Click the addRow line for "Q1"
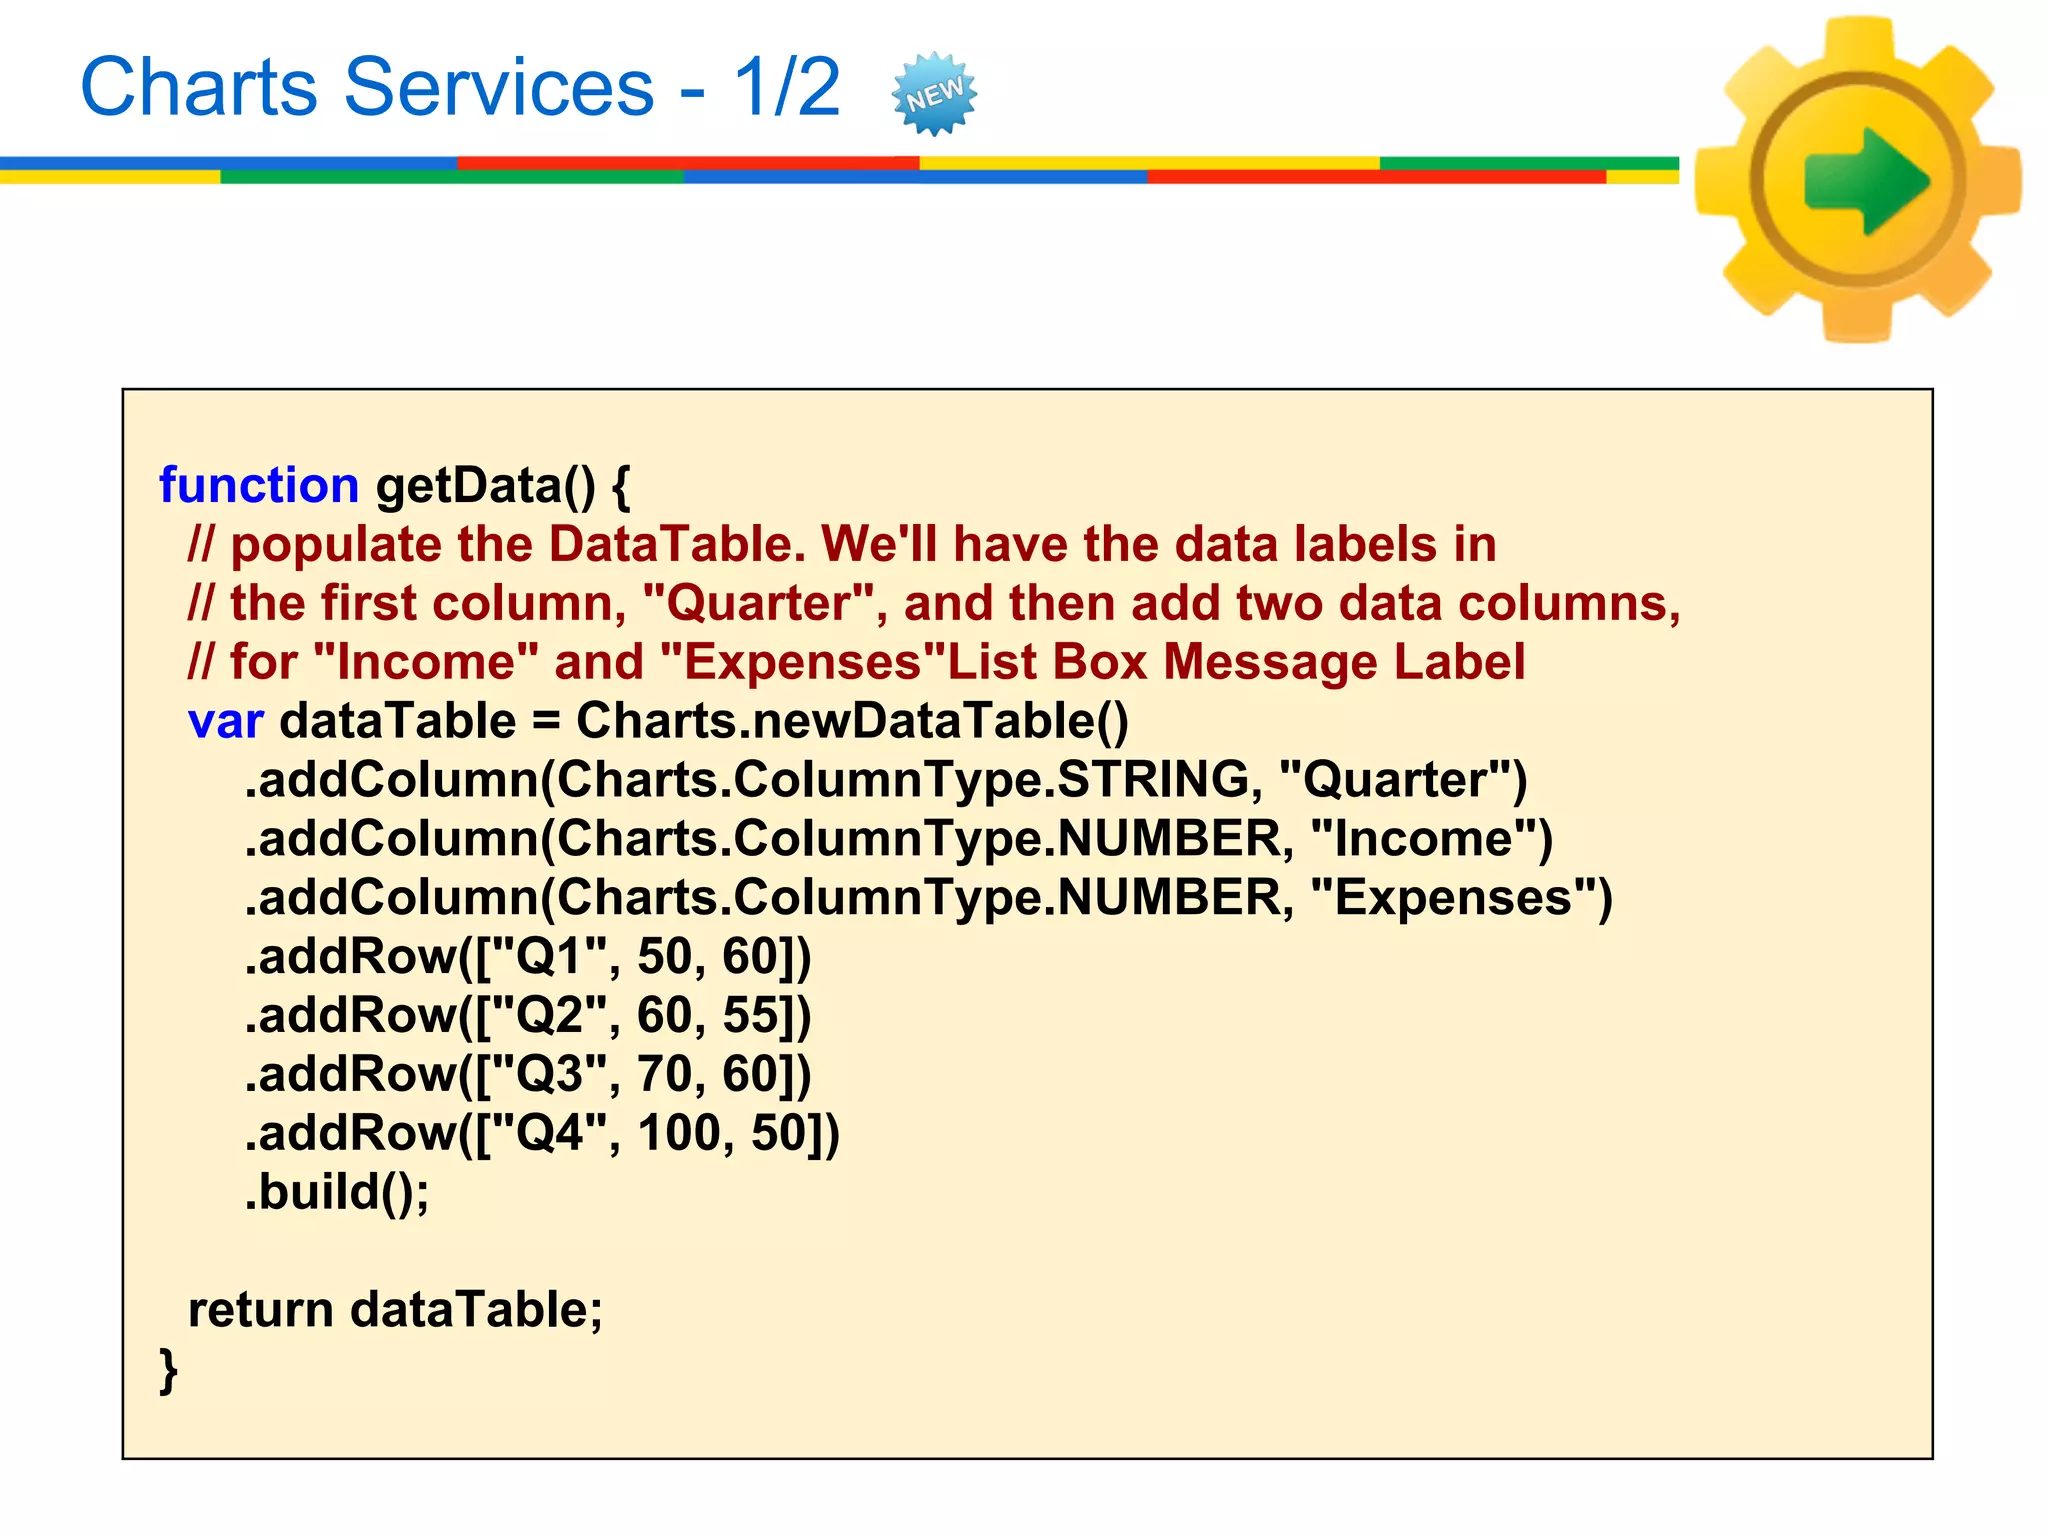2048x1536 pixels. tap(528, 958)
